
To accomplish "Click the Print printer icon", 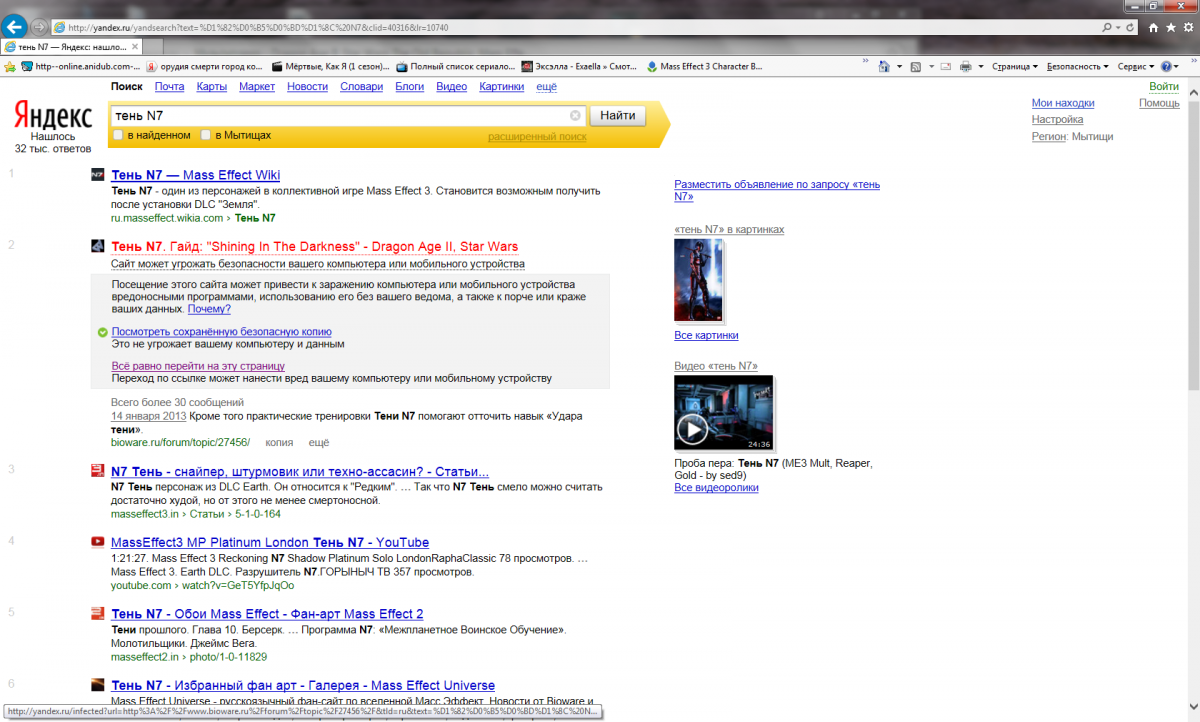I will tap(966, 67).
